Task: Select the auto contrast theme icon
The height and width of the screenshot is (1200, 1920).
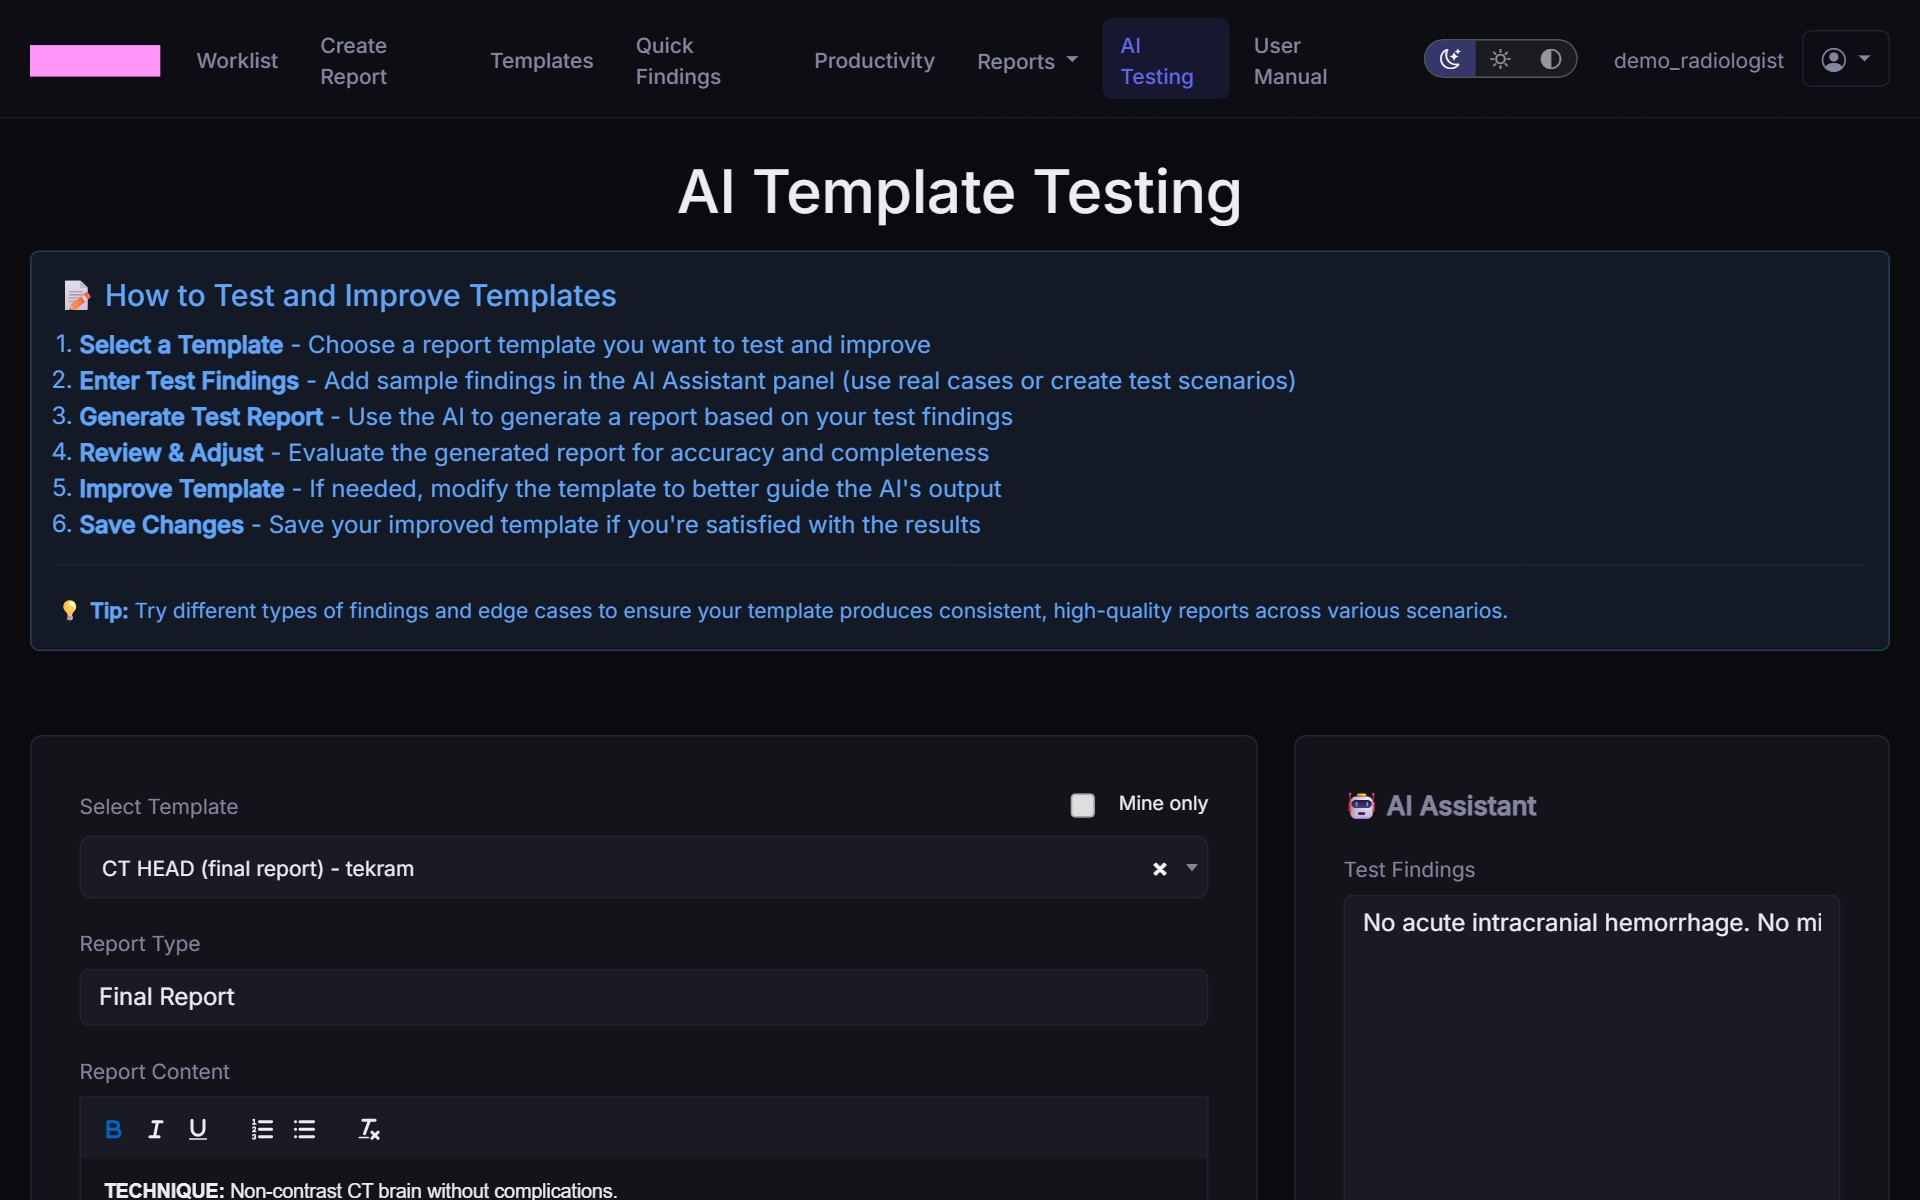Action: coord(1550,59)
